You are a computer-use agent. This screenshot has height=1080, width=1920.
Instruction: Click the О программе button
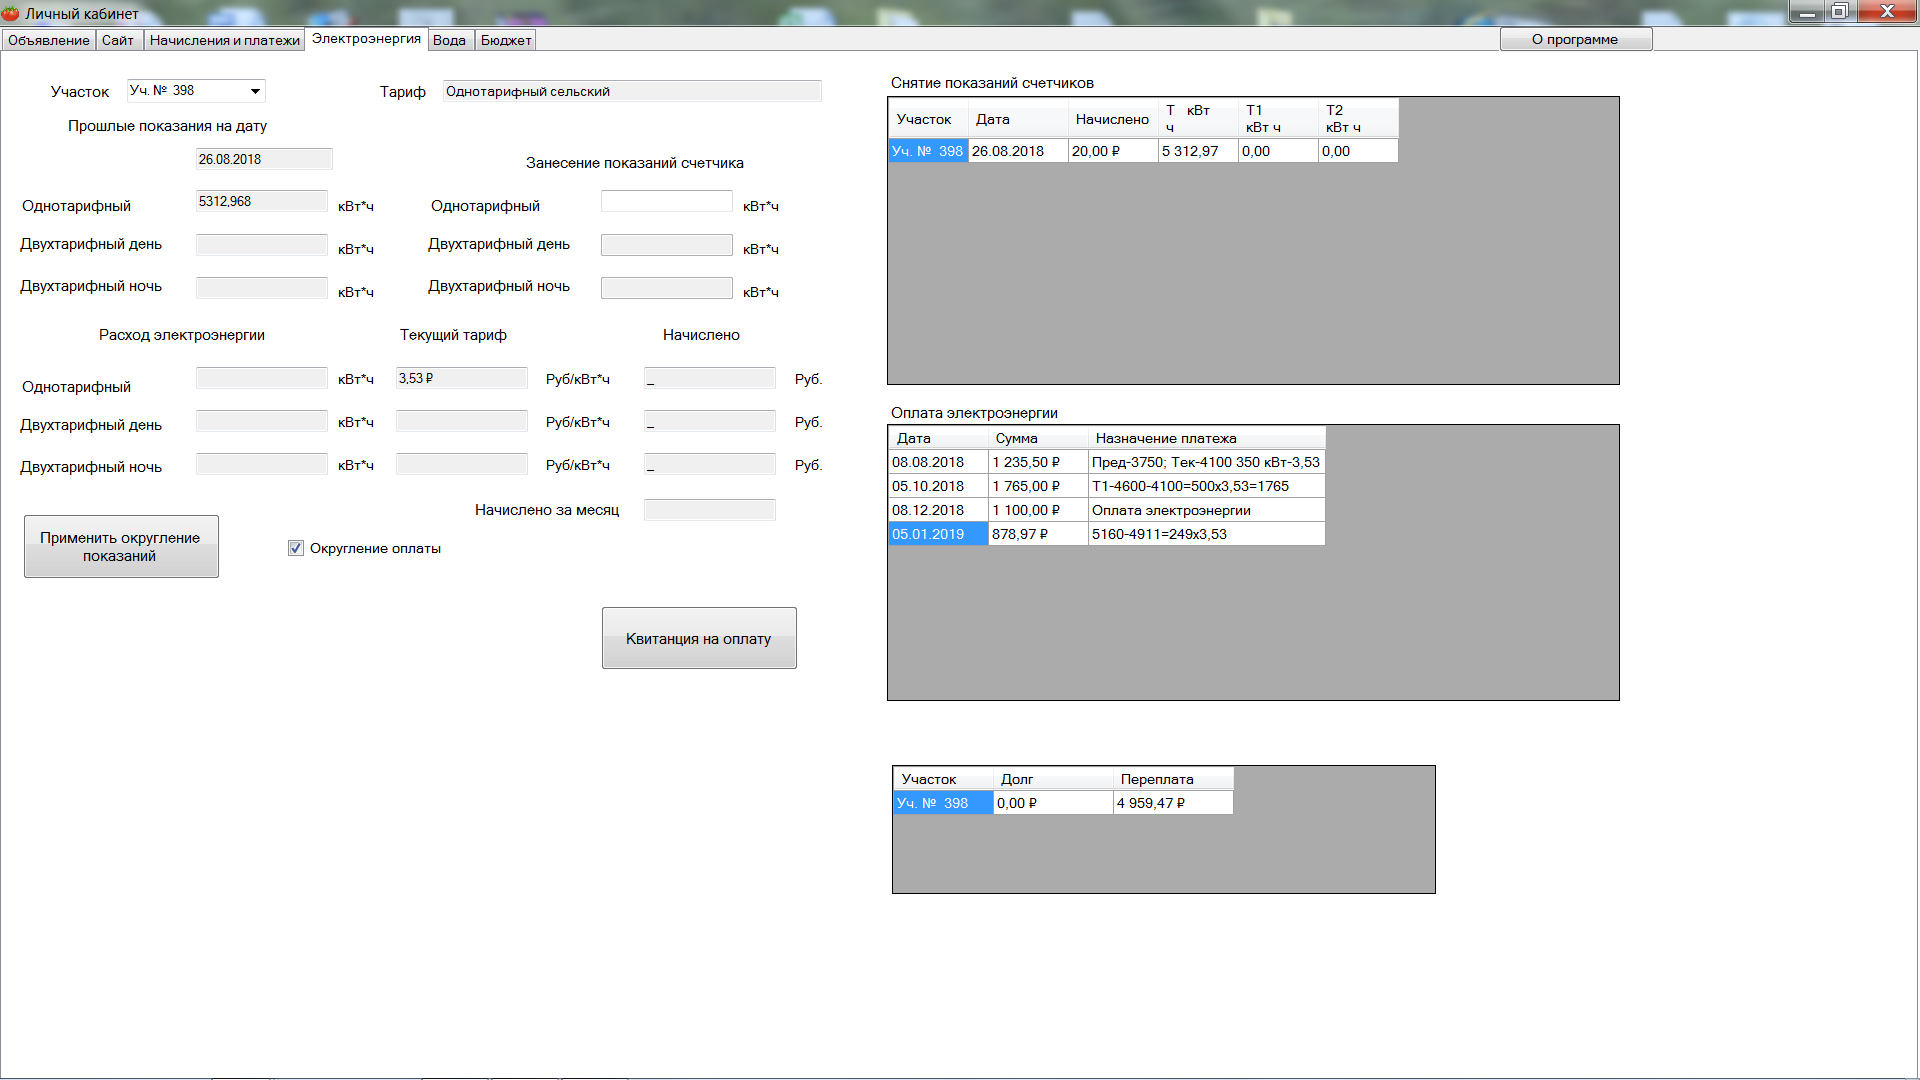[x=1575, y=39]
